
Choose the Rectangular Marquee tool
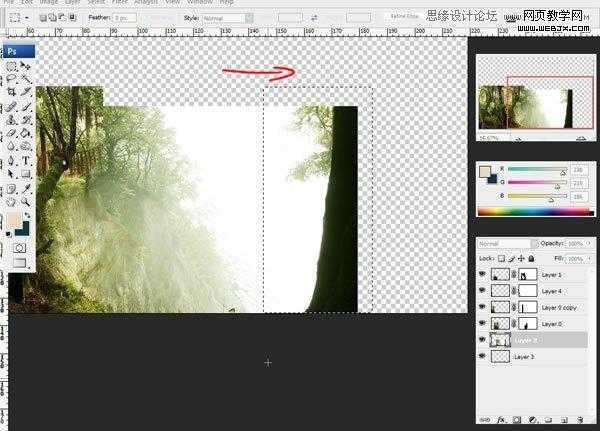(11, 65)
